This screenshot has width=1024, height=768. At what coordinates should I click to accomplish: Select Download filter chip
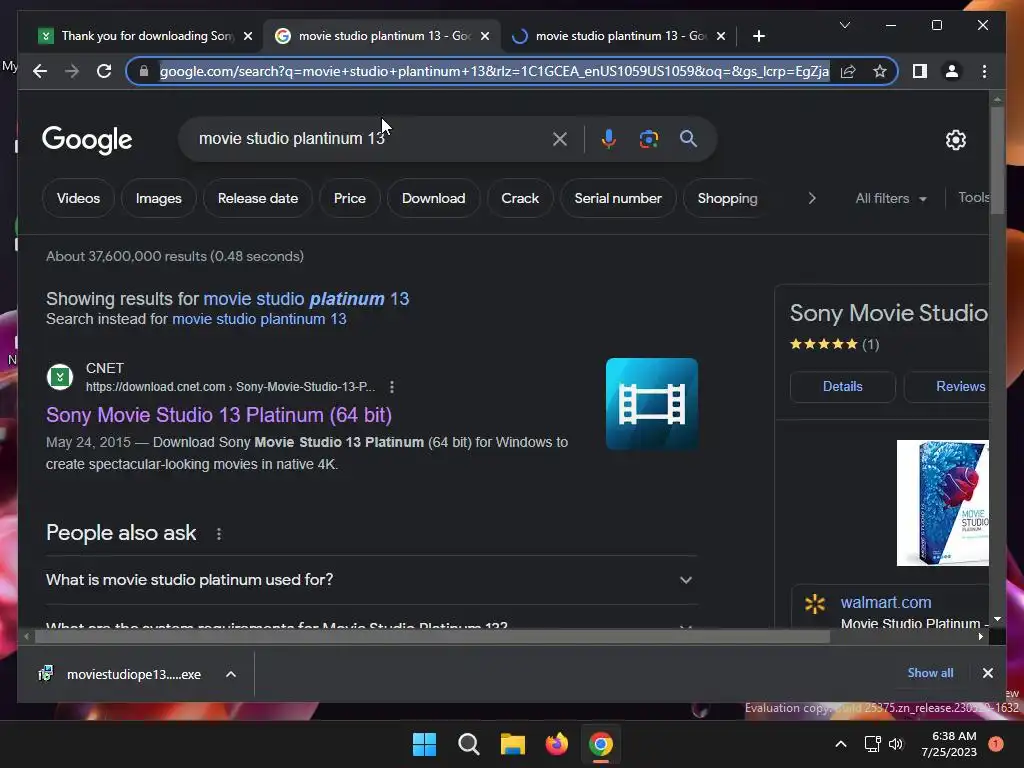[x=434, y=198]
